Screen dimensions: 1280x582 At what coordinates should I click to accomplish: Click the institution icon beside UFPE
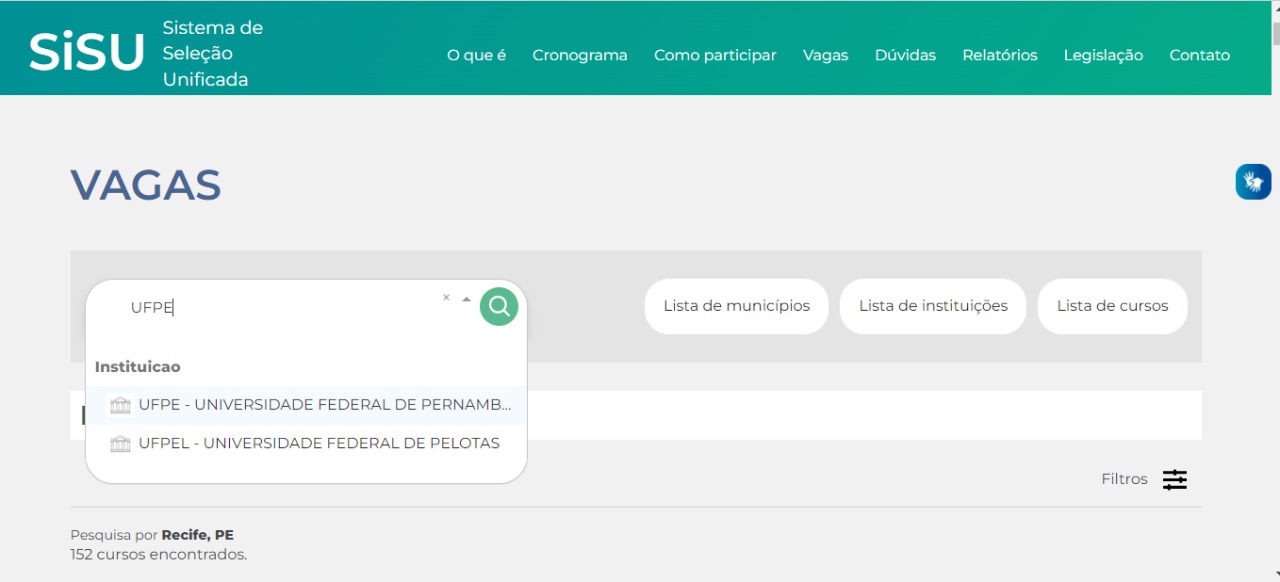pyautogui.click(x=120, y=405)
